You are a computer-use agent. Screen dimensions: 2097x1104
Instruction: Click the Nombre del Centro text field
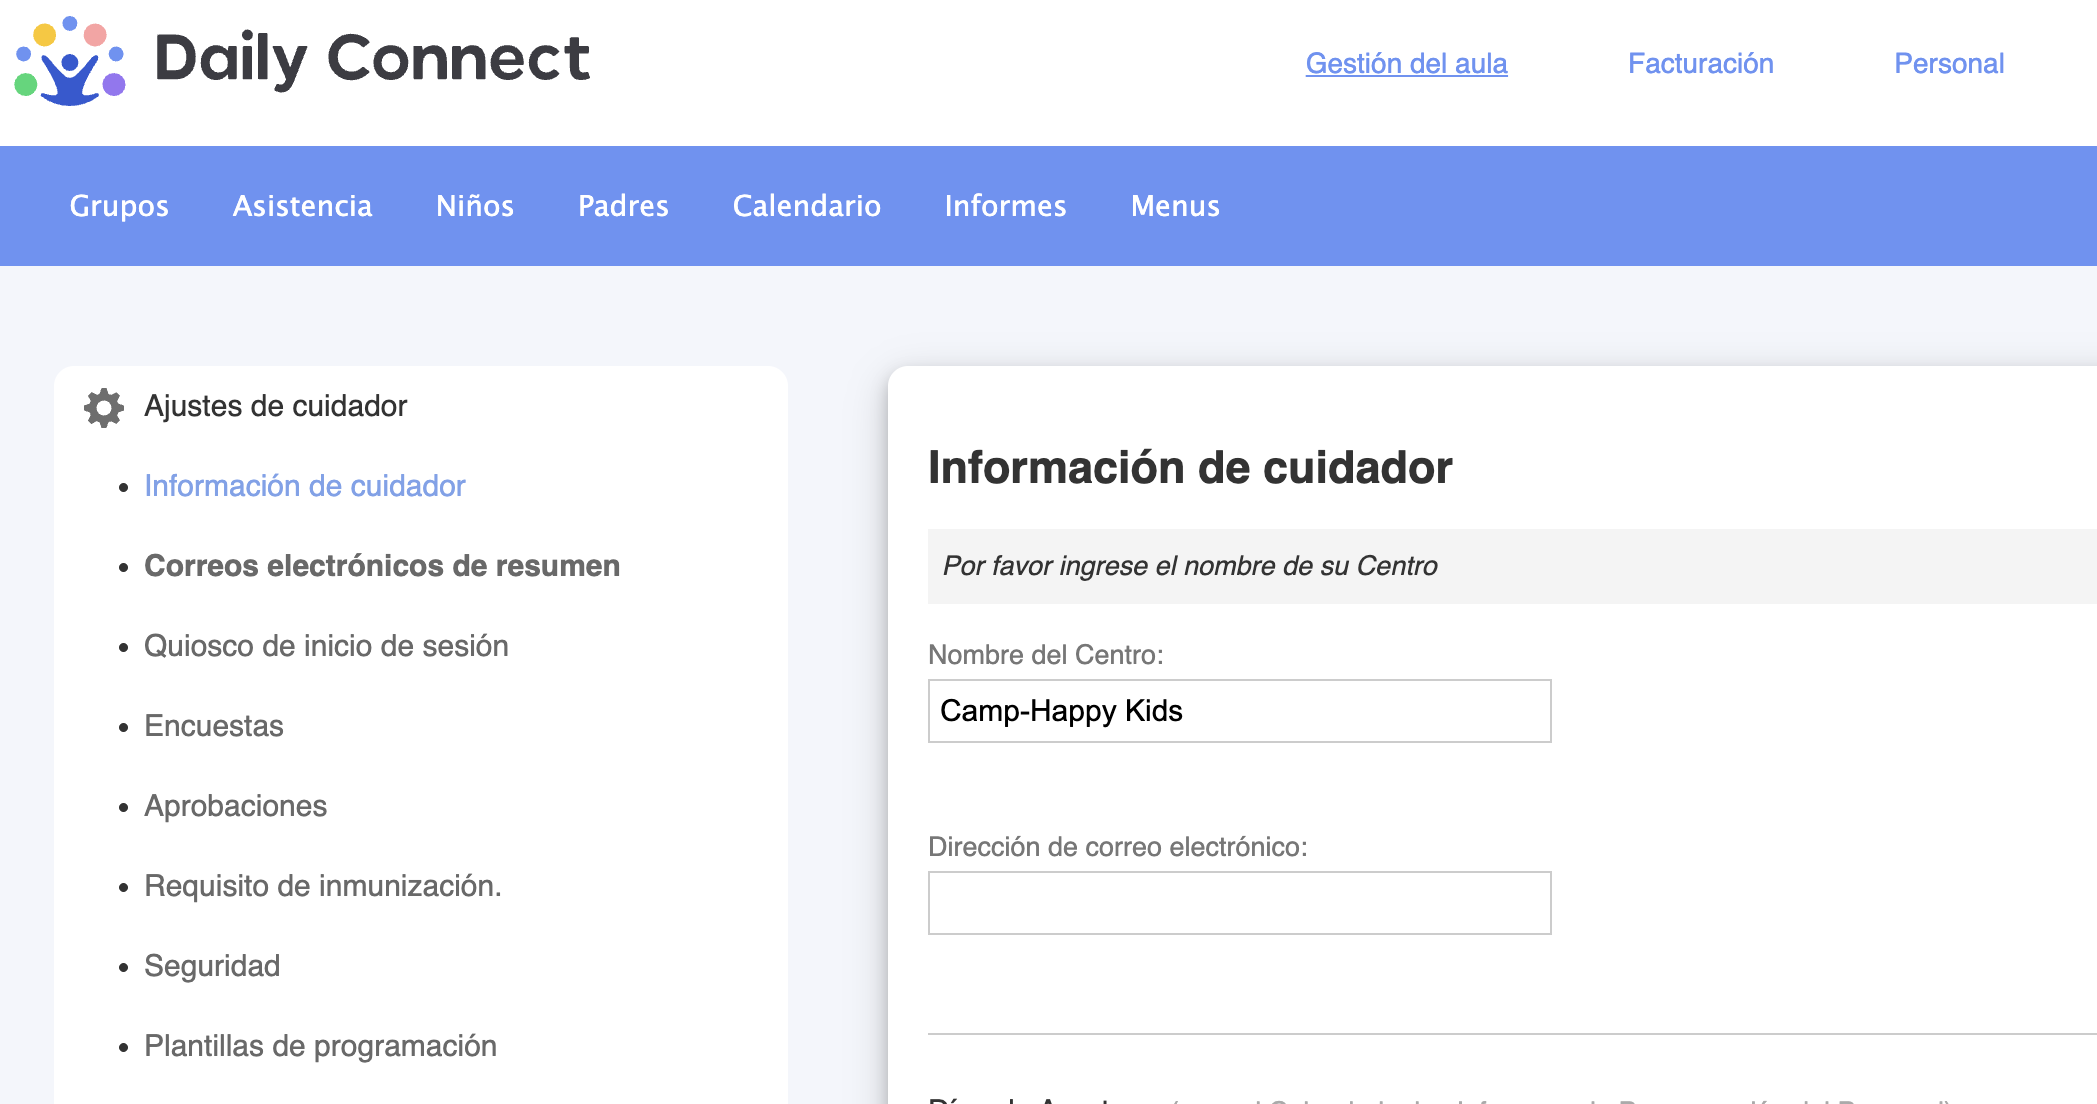[1239, 711]
